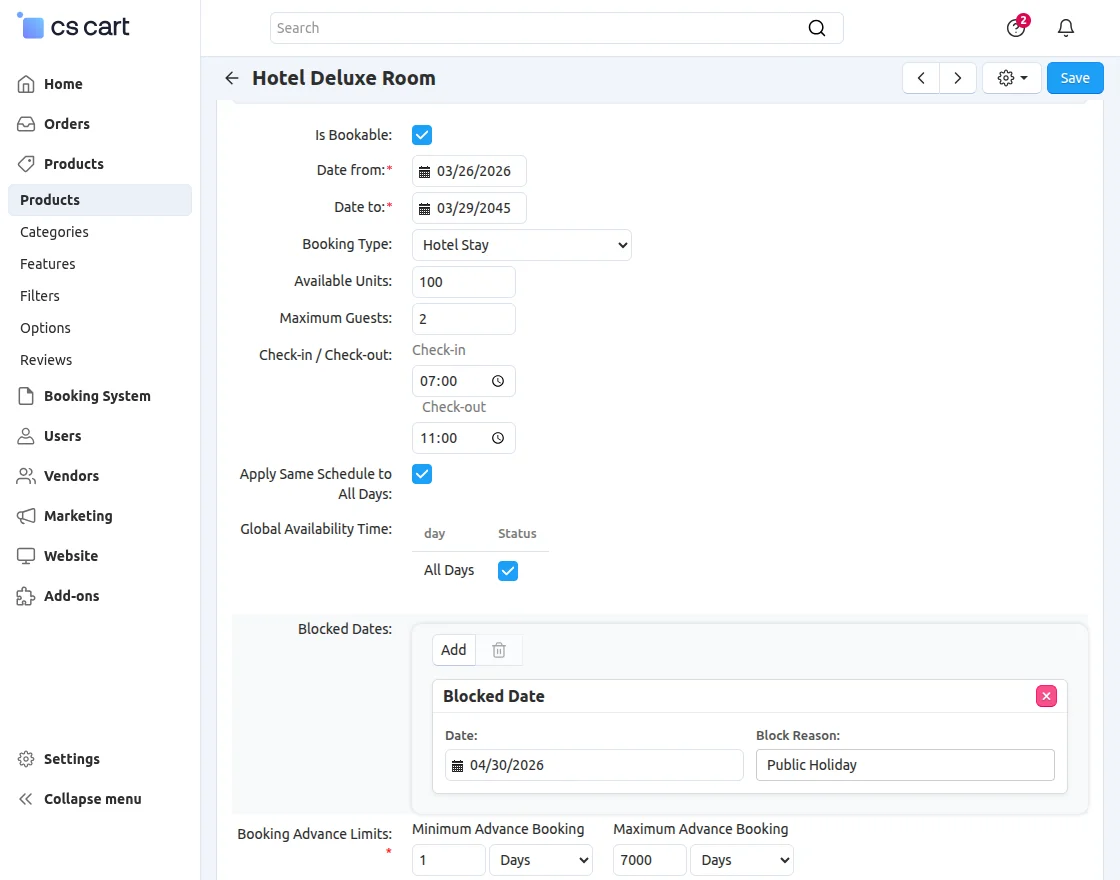Open the gear settings dropdown in the header

pos(1012,78)
